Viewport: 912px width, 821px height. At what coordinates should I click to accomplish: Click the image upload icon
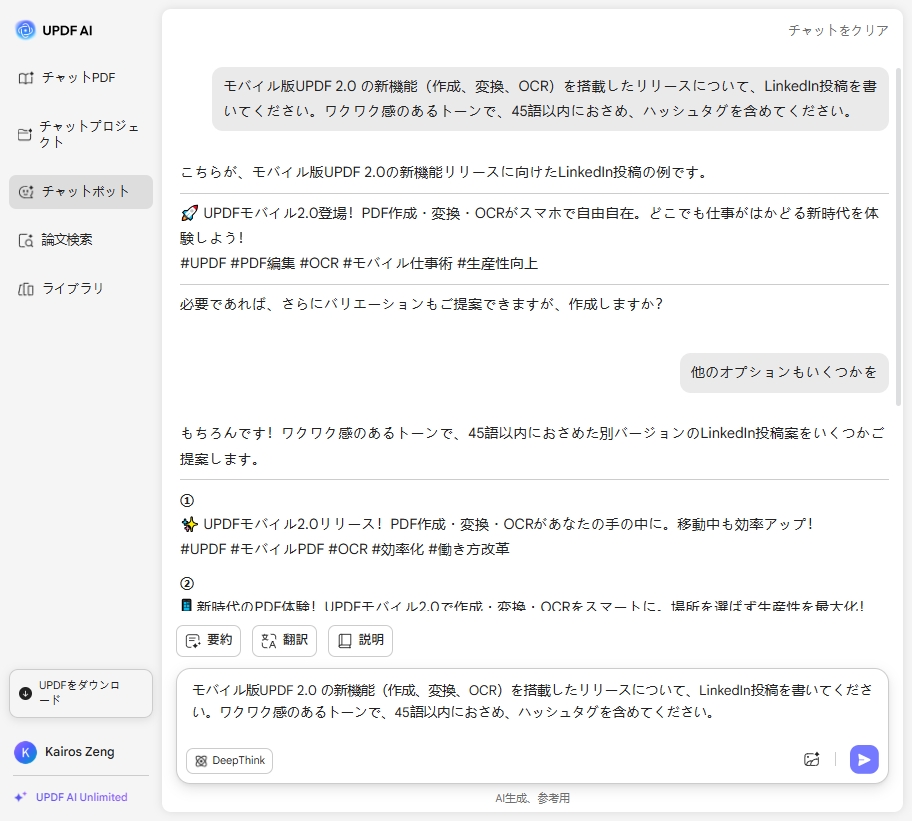point(811,759)
